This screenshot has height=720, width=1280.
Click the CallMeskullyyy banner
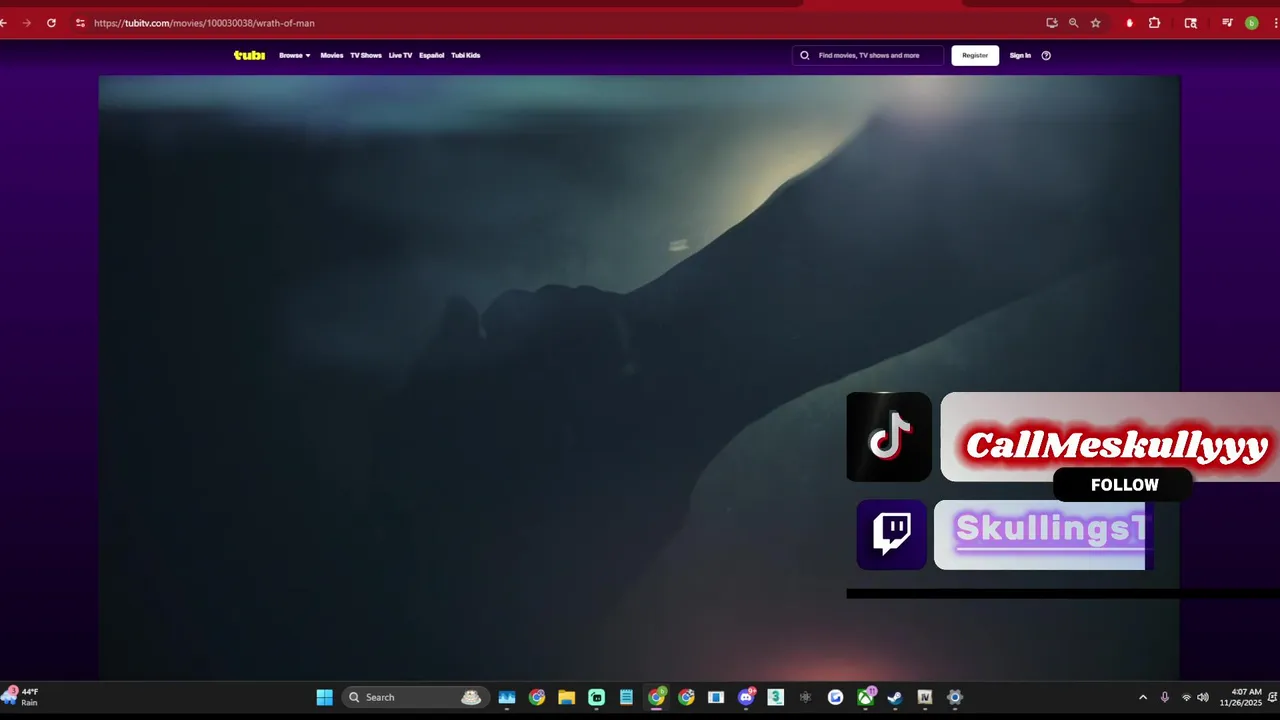pyautogui.click(x=1110, y=437)
